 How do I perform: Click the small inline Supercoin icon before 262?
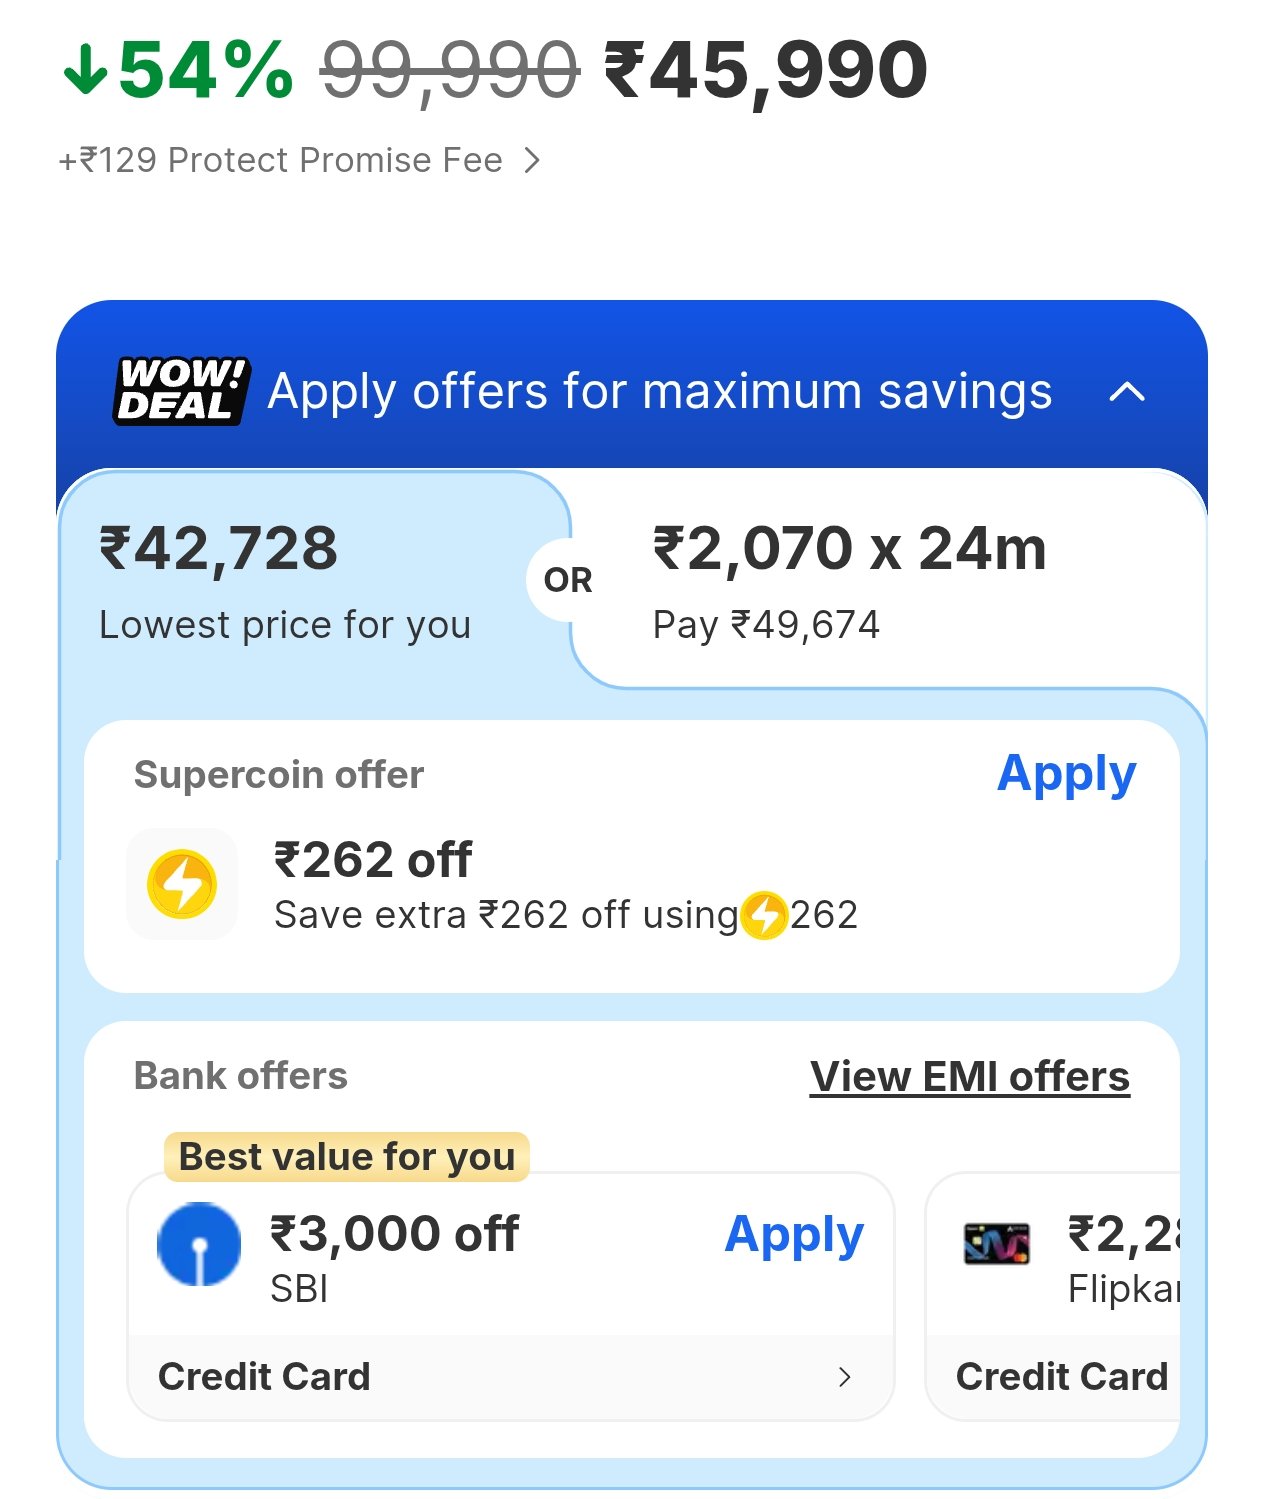coord(765,915)
